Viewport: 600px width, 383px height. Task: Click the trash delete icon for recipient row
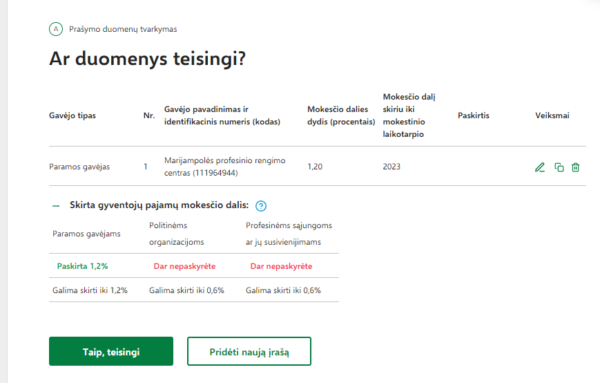(576, 167)
